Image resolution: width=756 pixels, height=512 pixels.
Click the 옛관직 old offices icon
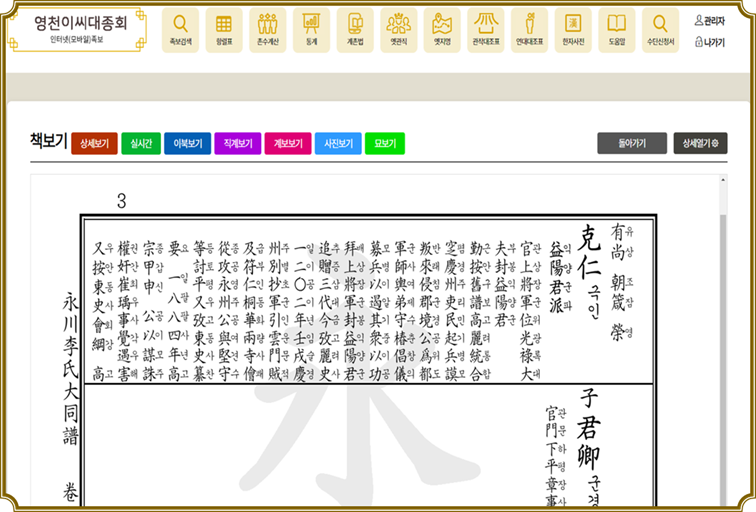coord(398,28)
